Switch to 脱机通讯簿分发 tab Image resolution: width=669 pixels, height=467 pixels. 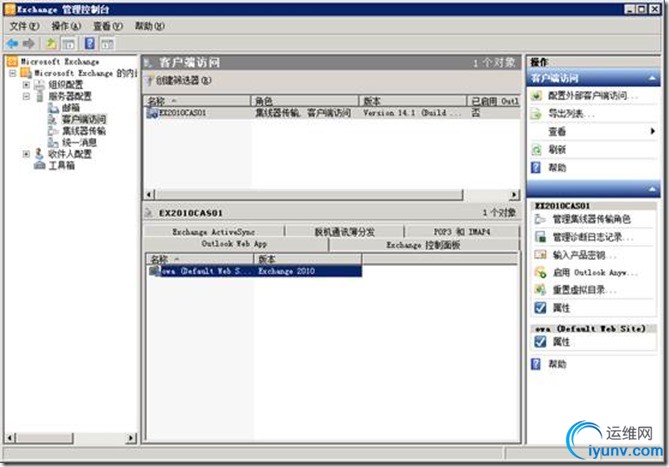click(344, 232)
